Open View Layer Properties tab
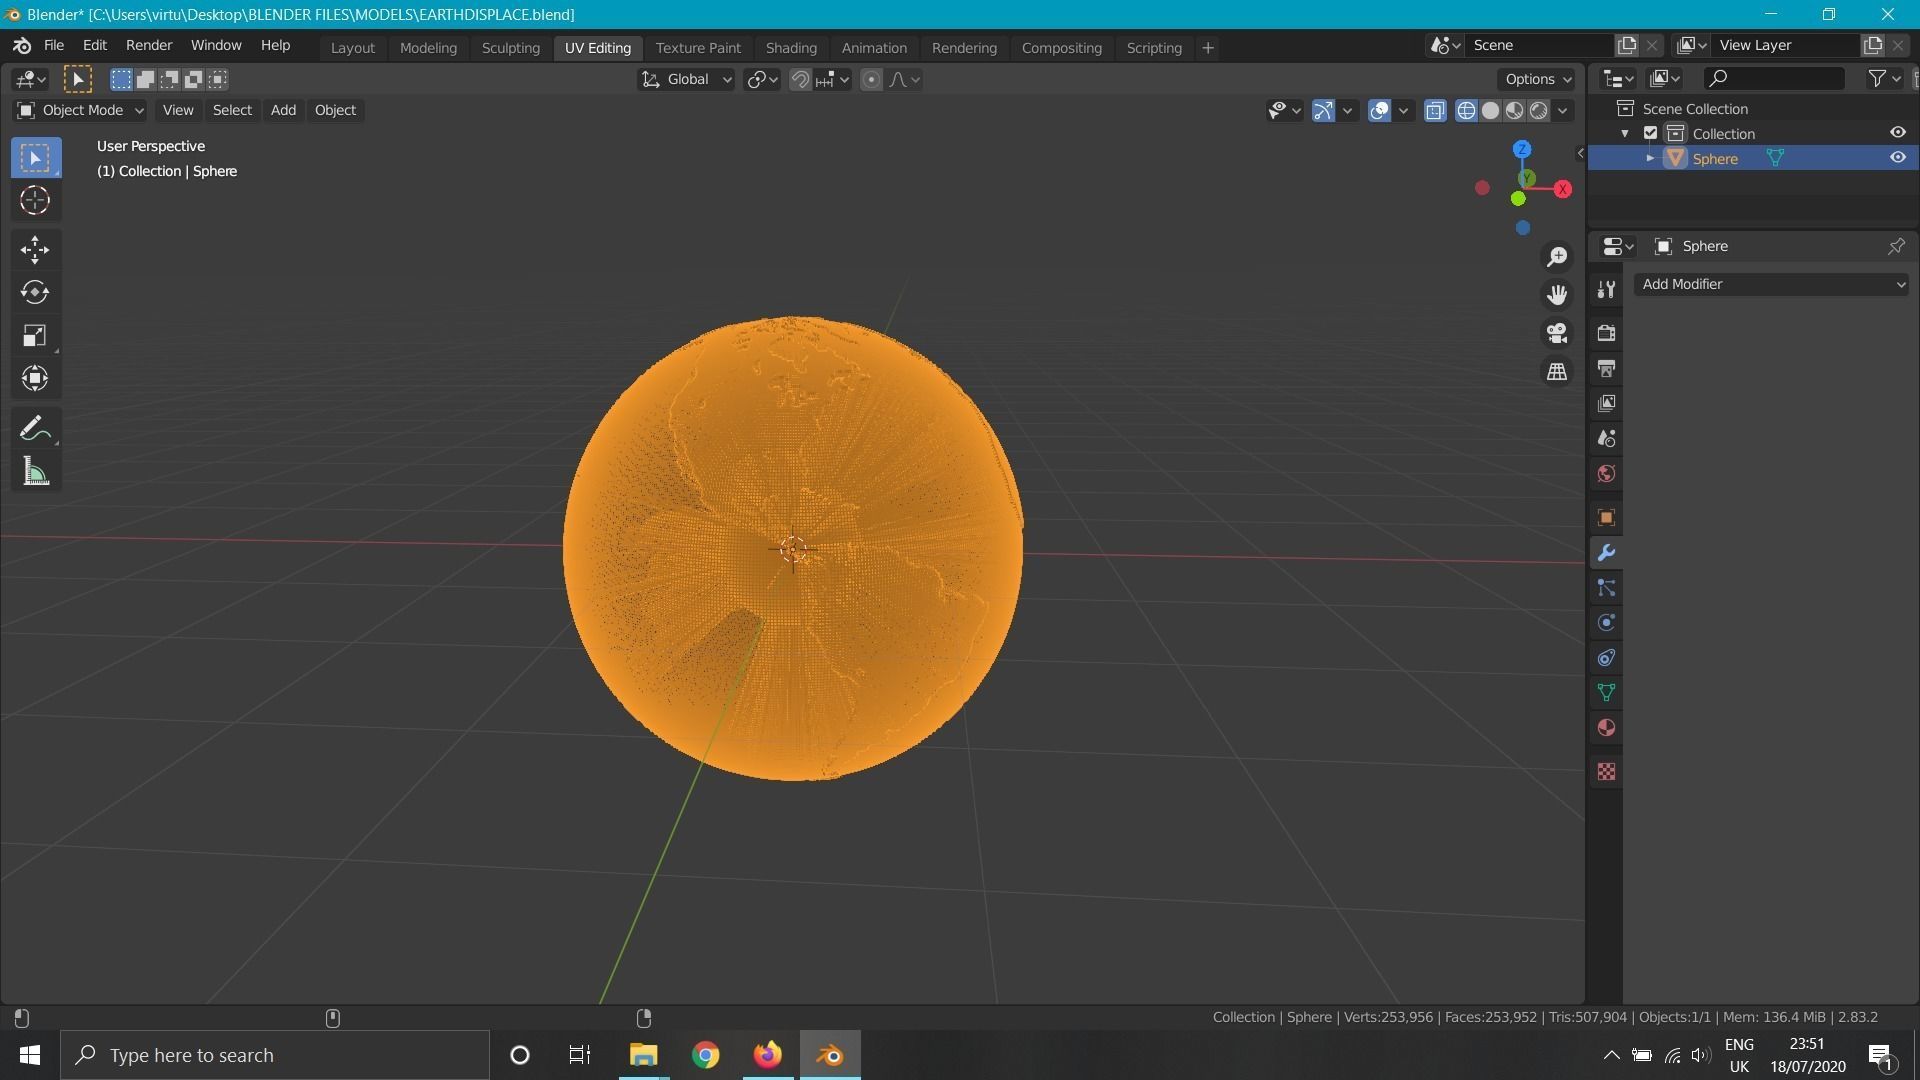The image size is (1920, 1080). [x=1606, y=403]
